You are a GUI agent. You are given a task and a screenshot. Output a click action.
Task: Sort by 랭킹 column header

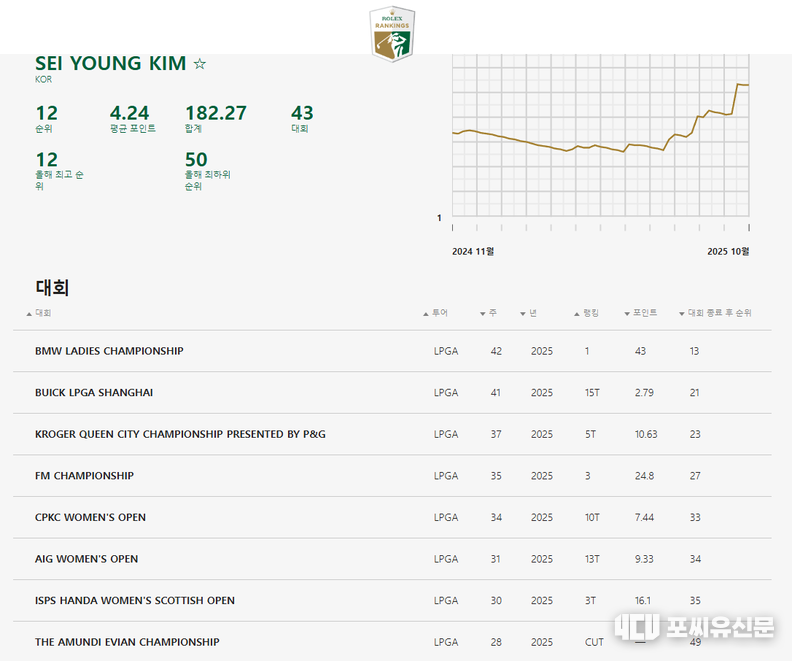click(590, 313)
